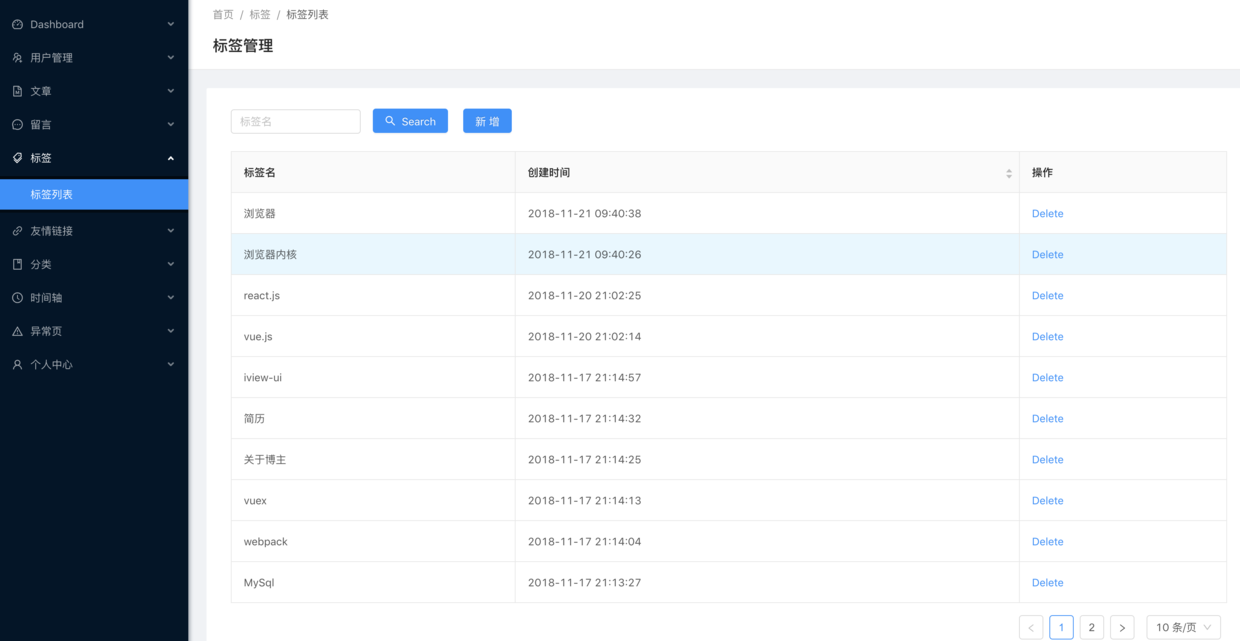This screenshot has width=1240, height=641.
Task: Click the 留言 message bubble icon
Action: 17,125
